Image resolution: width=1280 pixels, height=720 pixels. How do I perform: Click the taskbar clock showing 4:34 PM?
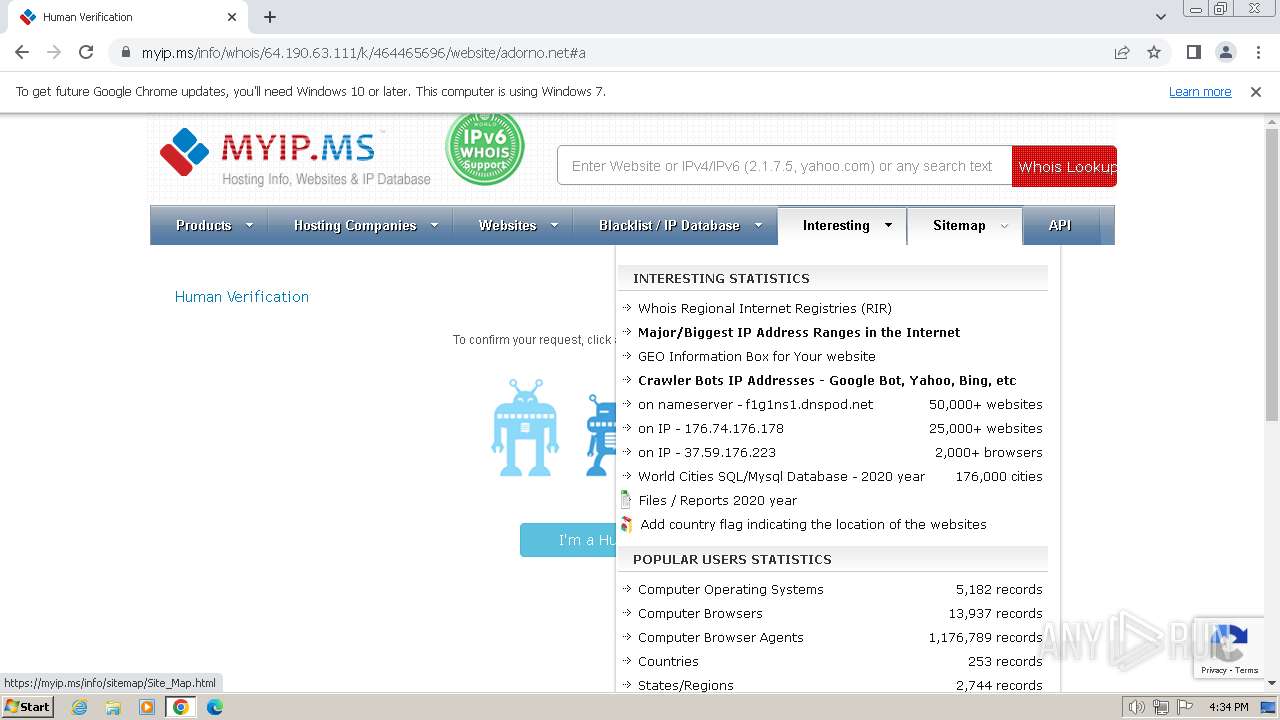tap(1228, 707)
